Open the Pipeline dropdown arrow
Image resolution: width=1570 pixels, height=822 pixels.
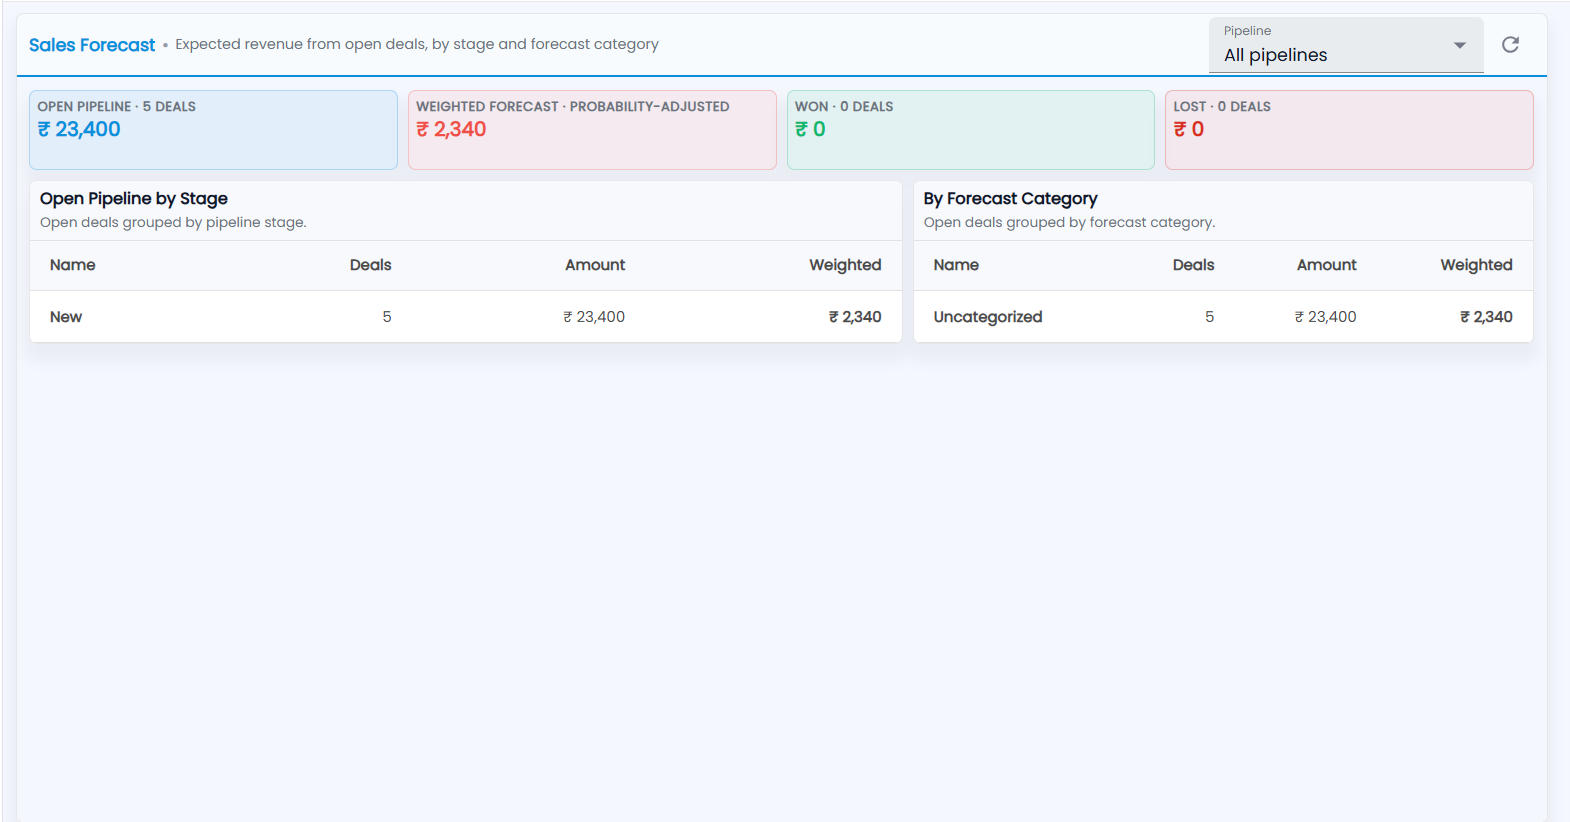coord(1459,45)
